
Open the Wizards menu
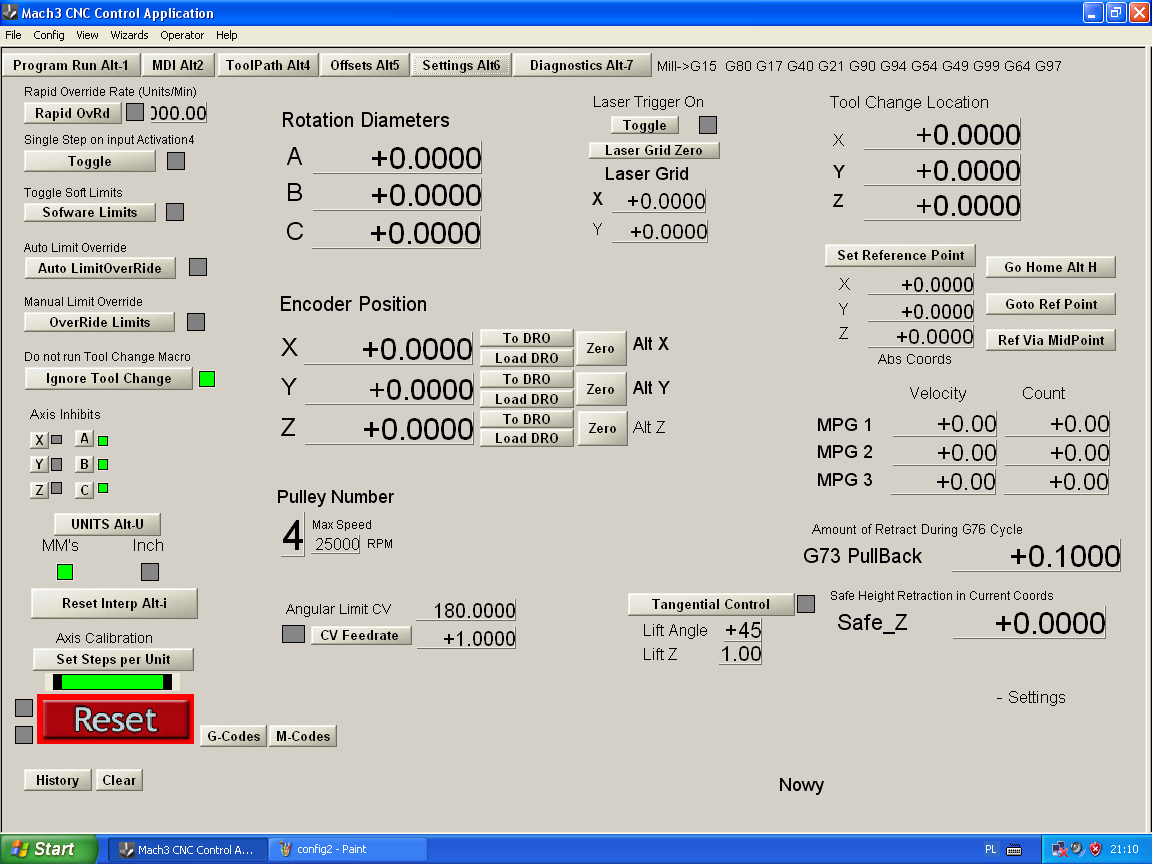(x=129, y=35)
